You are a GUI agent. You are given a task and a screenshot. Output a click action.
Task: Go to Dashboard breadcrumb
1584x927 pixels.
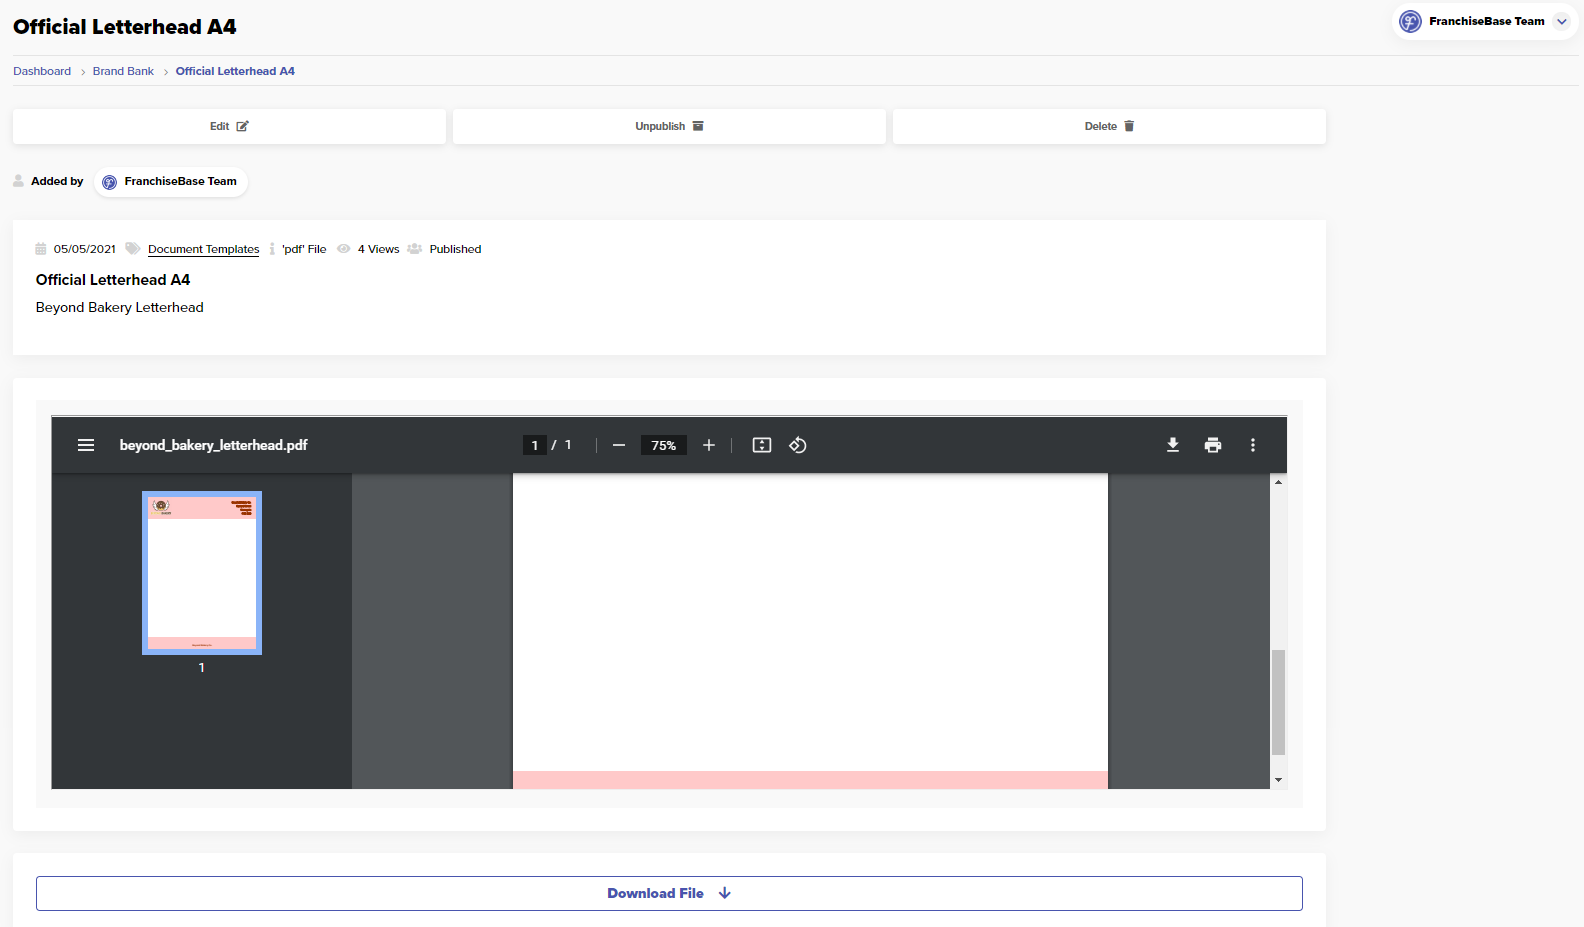(42, 71)
